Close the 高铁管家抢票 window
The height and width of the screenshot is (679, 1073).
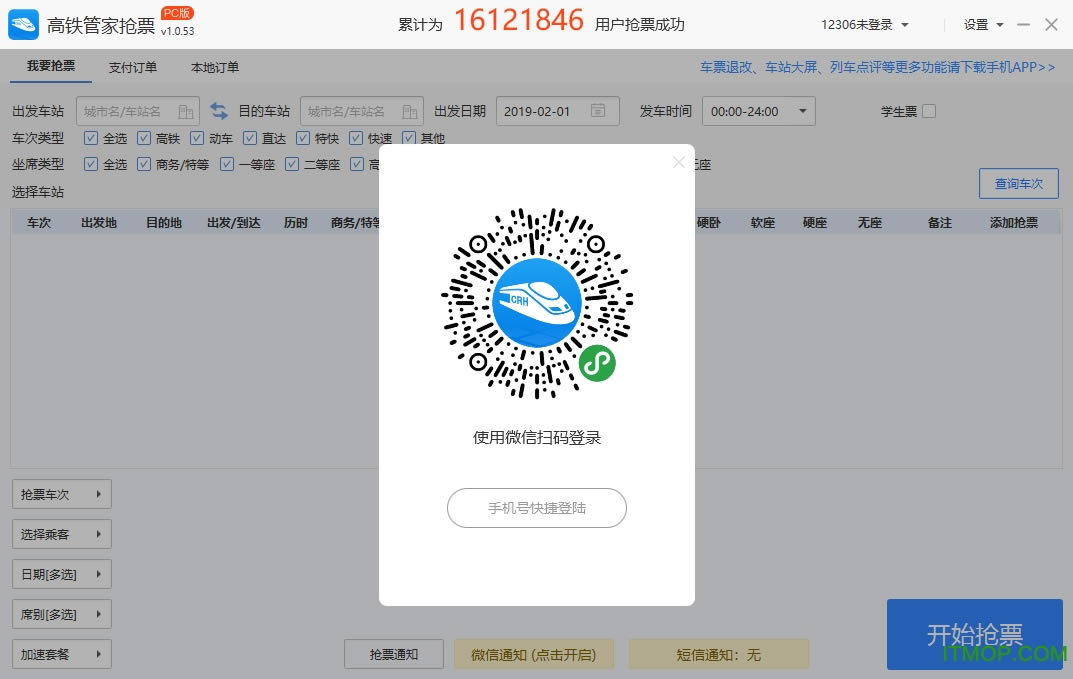coord(1052,25)
